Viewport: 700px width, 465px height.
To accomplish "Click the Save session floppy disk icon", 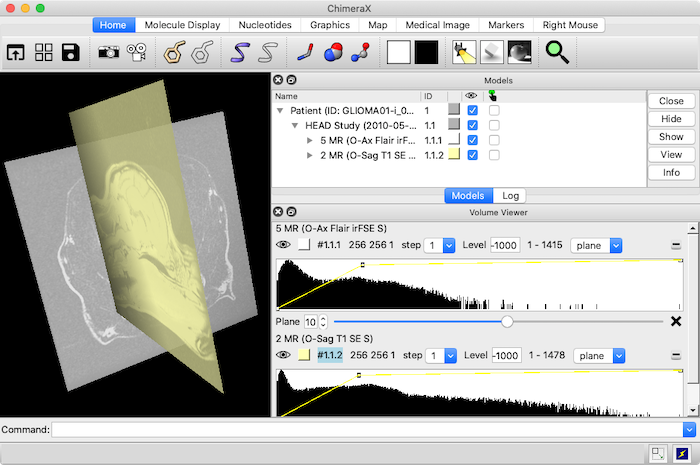I will coord(70,52).
